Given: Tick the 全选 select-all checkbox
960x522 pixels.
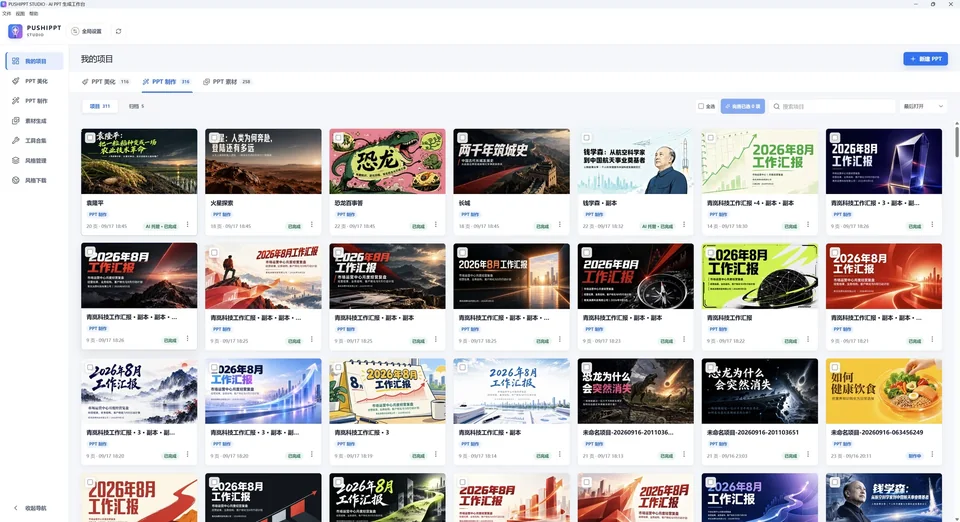Looking at the screenshot, I should click(x=701, y=106).
